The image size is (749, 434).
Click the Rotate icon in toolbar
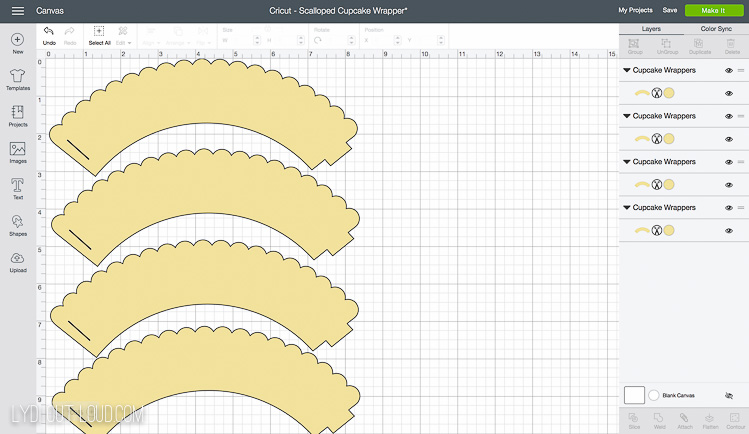pos(318,41)
